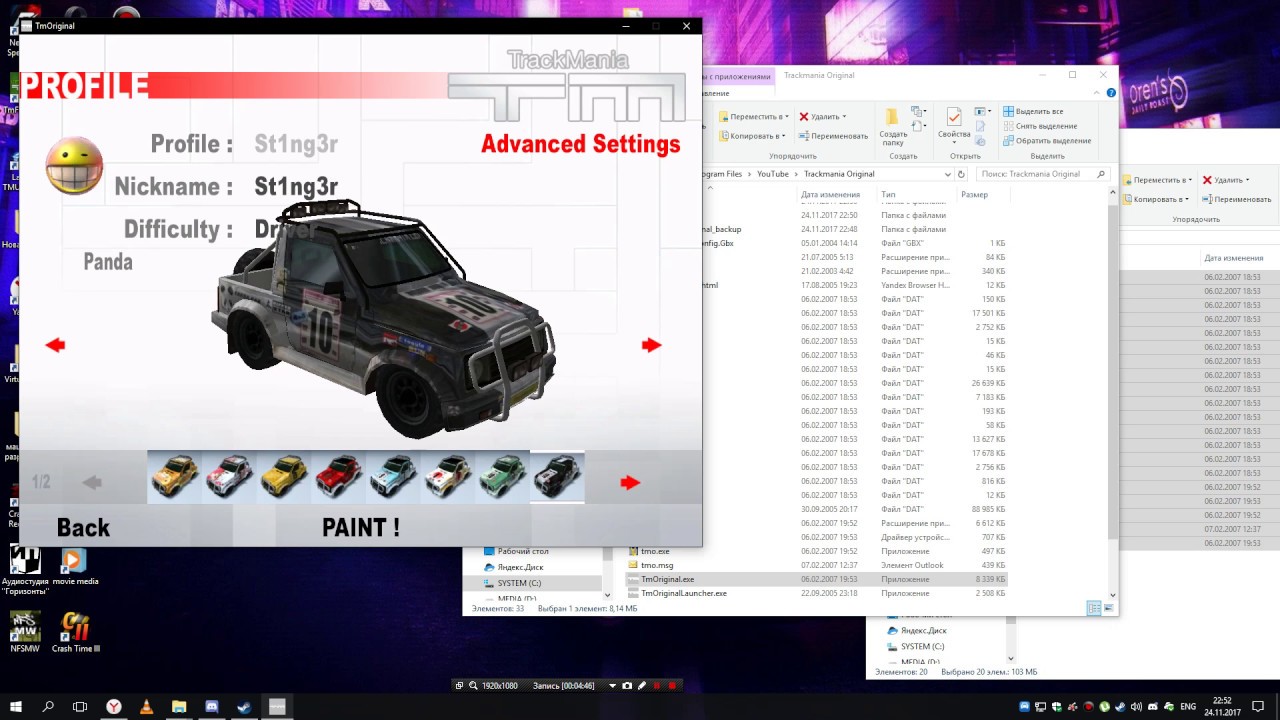Screen dimensions: 1280x720
Task: Switch to large icons view in Explorer status bar
Action: point(1108,608)
